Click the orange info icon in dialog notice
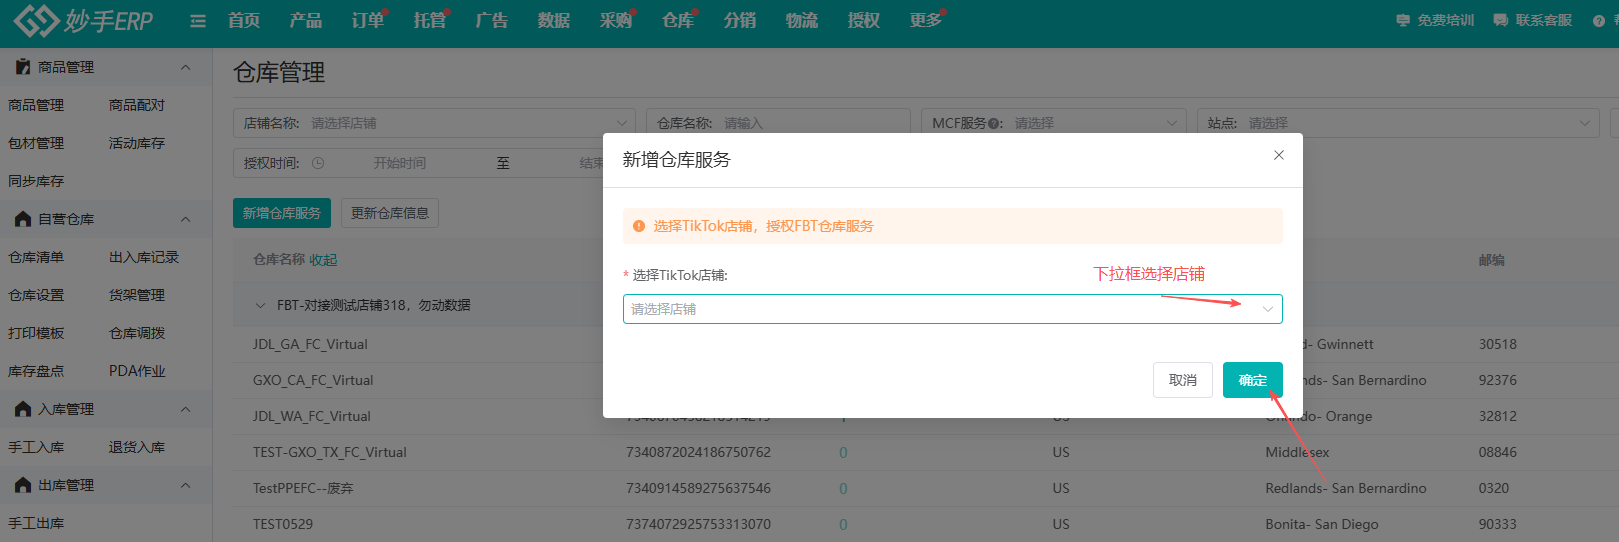Screen dimensions: 1619x542 tap(639, 226)
